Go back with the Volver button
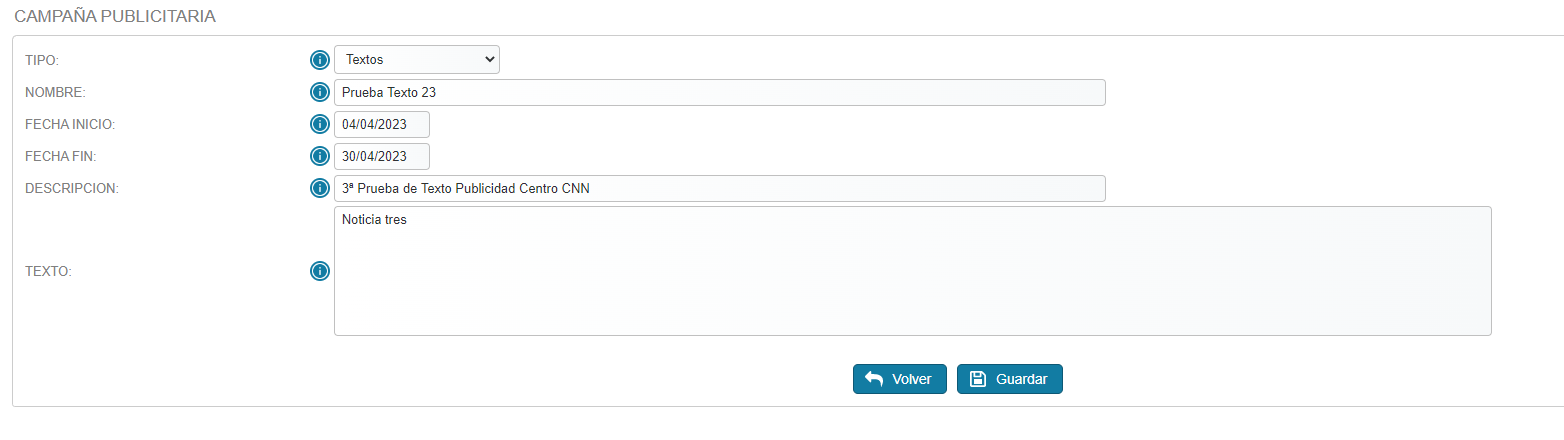This screenshot has height=440, width=1564. (x=899, y=379)
